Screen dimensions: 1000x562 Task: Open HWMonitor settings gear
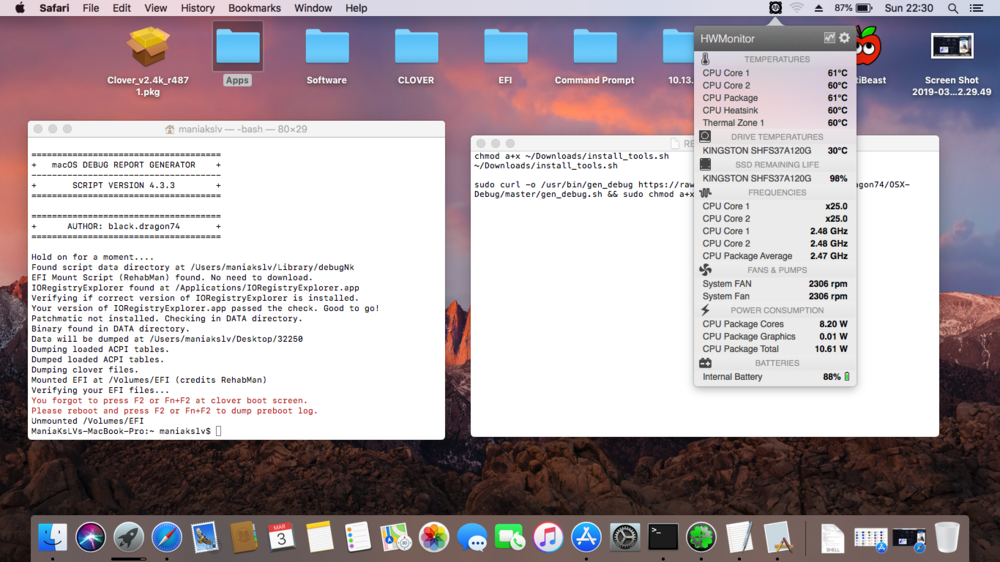(x=844, y=38)
